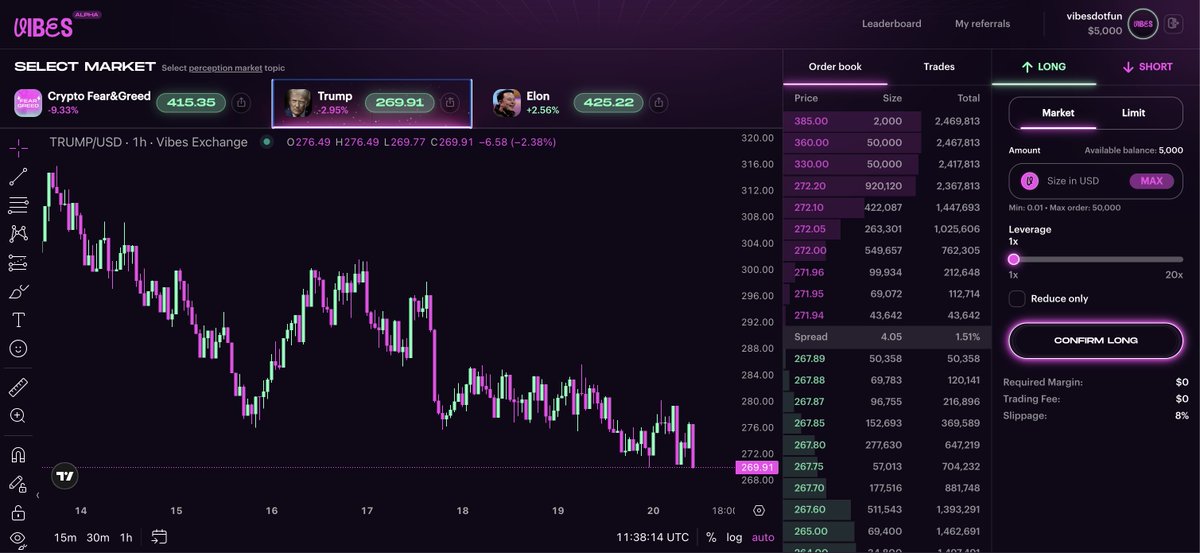Image resolution: width=1200 pixels, height=553 pixels.
Task: Click Crypto Fear&Greed price 415.35
Action: tap(191, 102)
